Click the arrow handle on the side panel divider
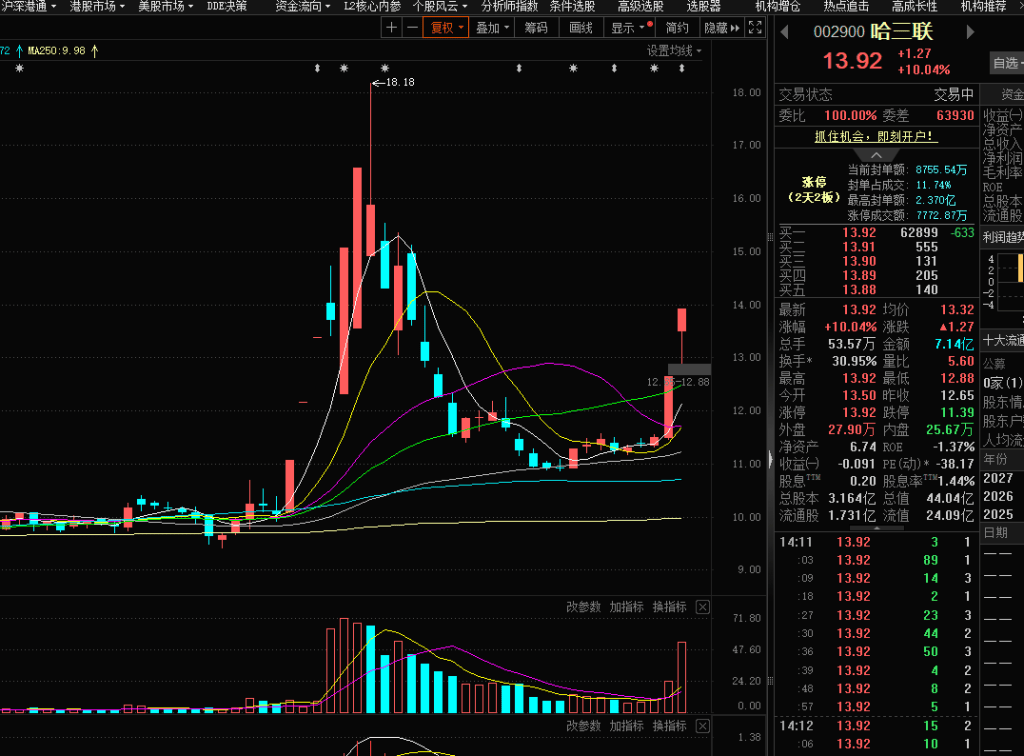The image size is (1024, 756). (x=771, y=460)
